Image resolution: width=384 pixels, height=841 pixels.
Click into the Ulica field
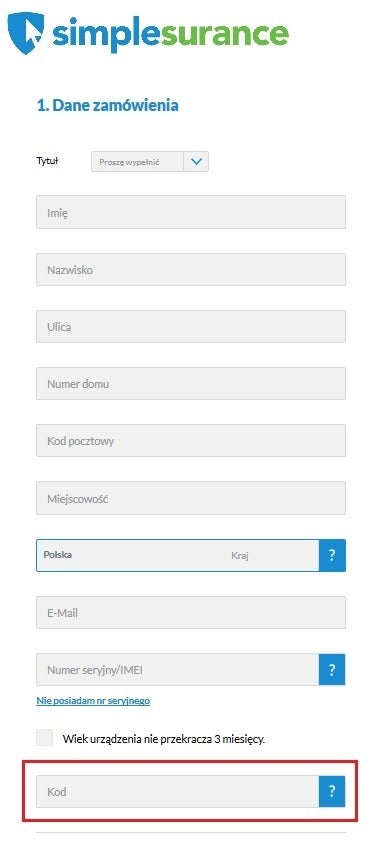coord(191,326)
